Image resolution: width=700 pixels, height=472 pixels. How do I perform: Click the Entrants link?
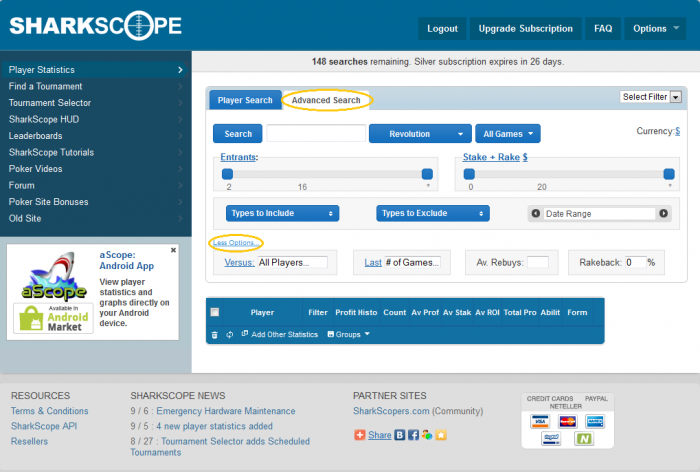click(239, 157)
